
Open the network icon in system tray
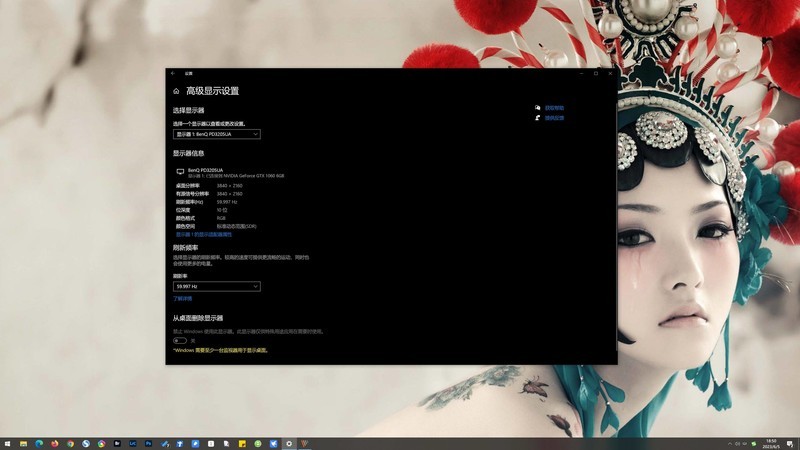click(744, 444)
